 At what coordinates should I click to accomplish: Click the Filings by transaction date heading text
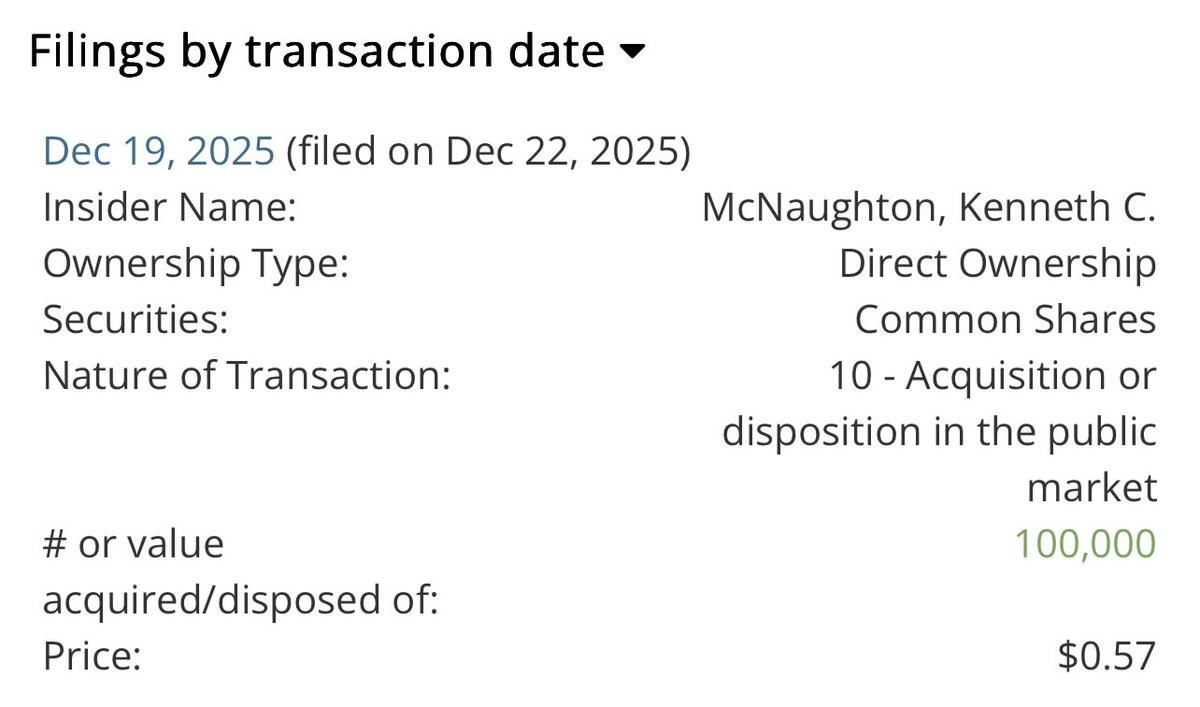tap(317, 51)
